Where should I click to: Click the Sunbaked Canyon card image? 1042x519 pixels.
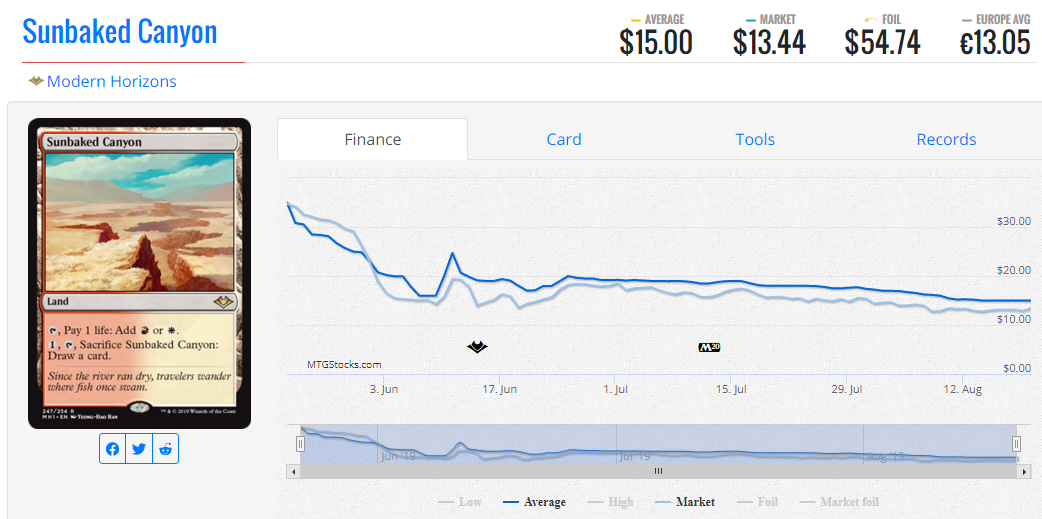[x=140, y=273]
